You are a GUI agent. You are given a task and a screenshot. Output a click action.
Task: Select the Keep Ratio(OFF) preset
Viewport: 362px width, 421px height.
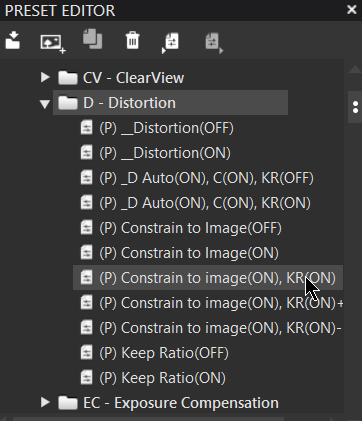click(x=164, y=353)
